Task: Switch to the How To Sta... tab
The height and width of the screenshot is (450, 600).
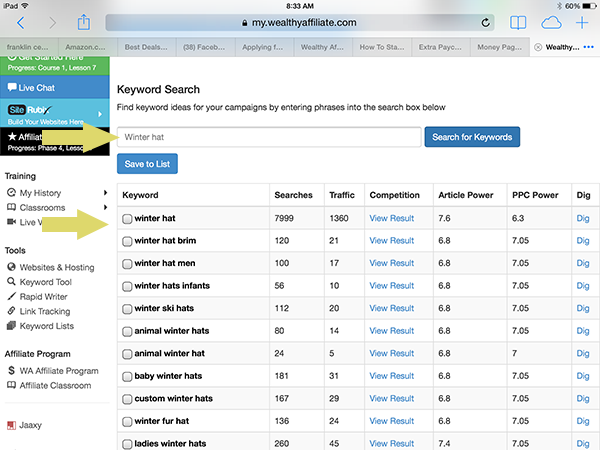Action: (x=382, y=47)
